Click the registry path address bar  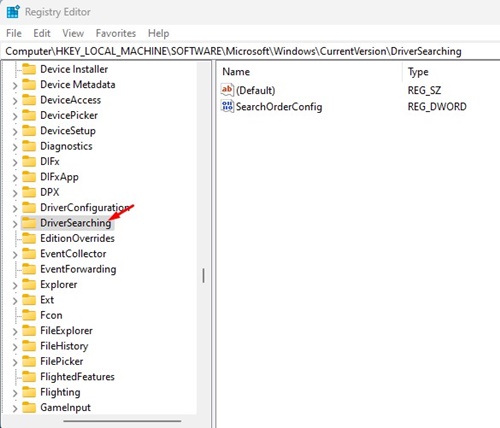coord(250,51)
